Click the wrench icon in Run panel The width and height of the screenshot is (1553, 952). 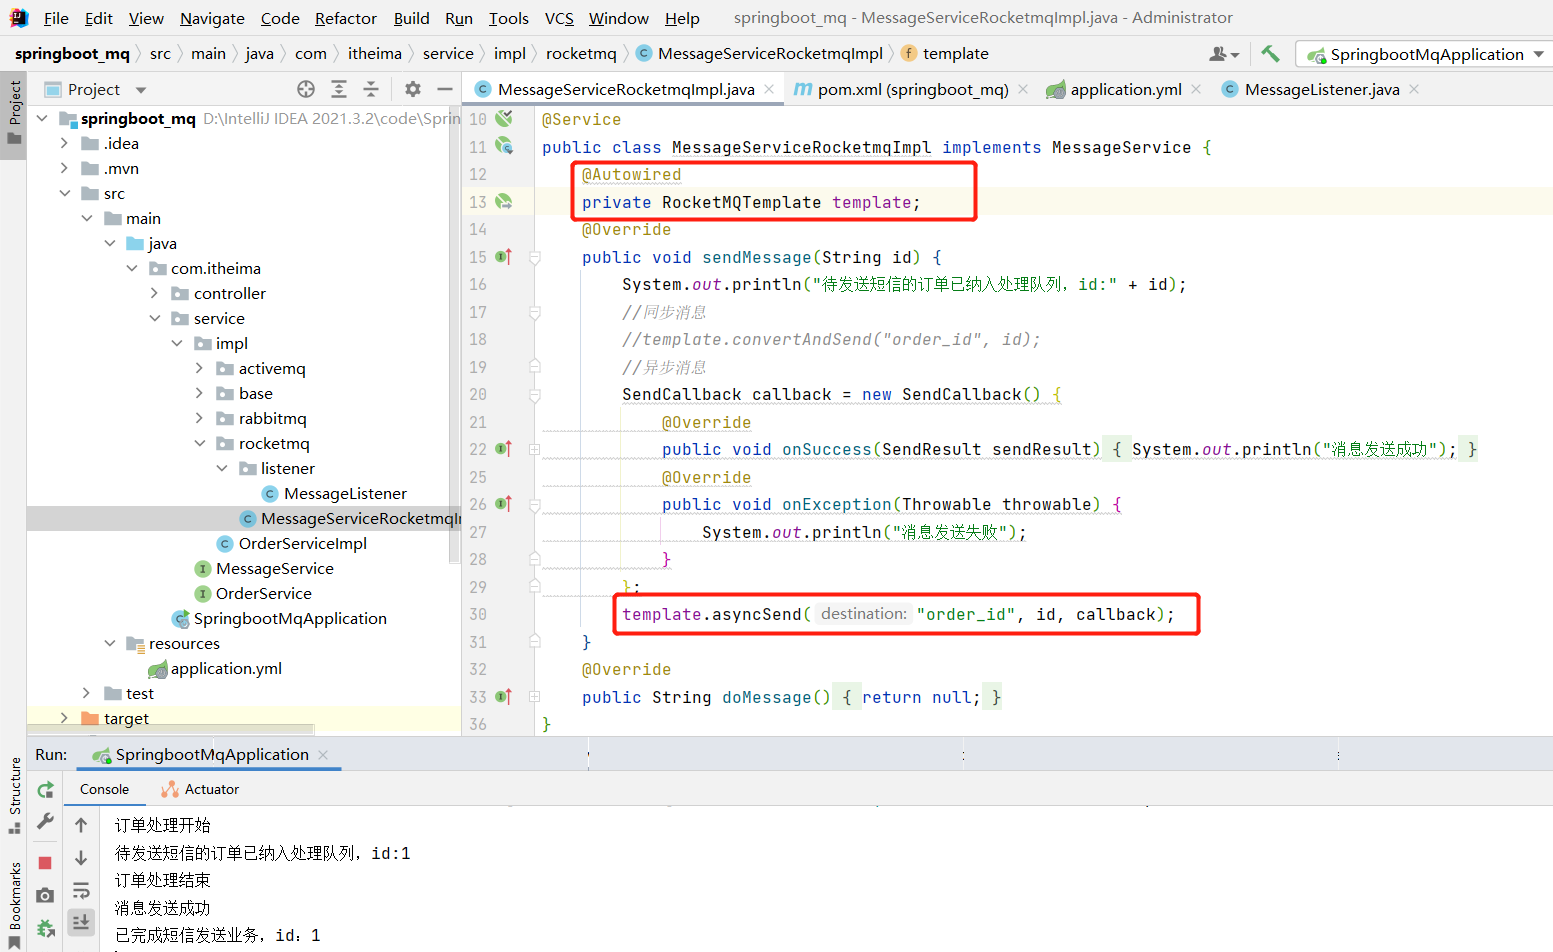coord(45,821)
